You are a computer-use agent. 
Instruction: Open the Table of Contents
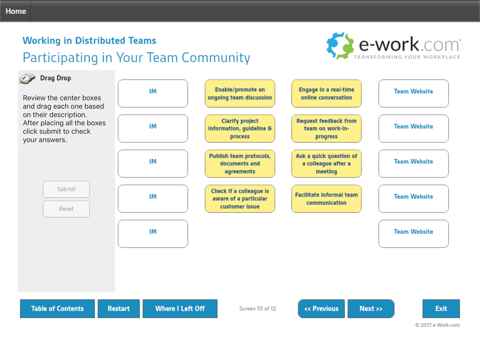pyautogui.click(x=57, y=309)
